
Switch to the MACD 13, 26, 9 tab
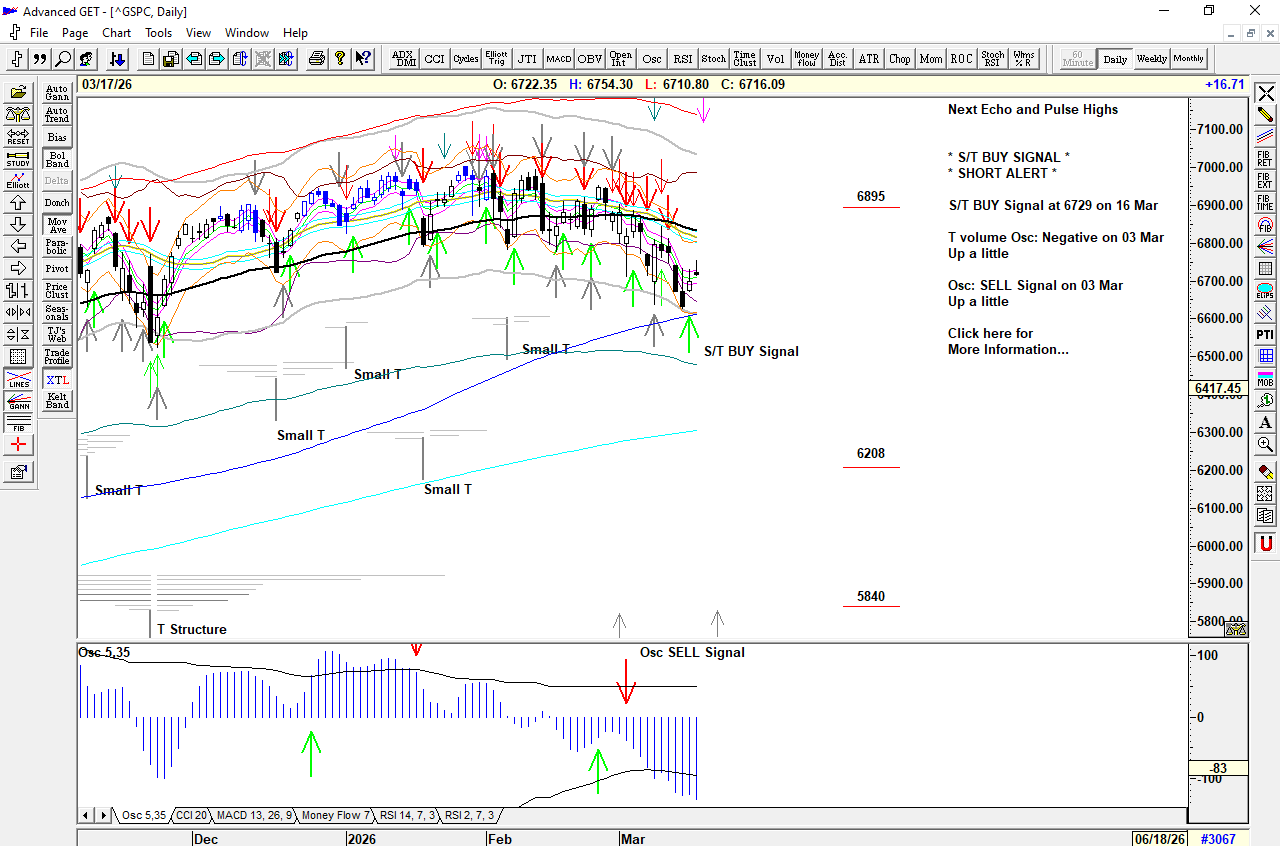254,815
